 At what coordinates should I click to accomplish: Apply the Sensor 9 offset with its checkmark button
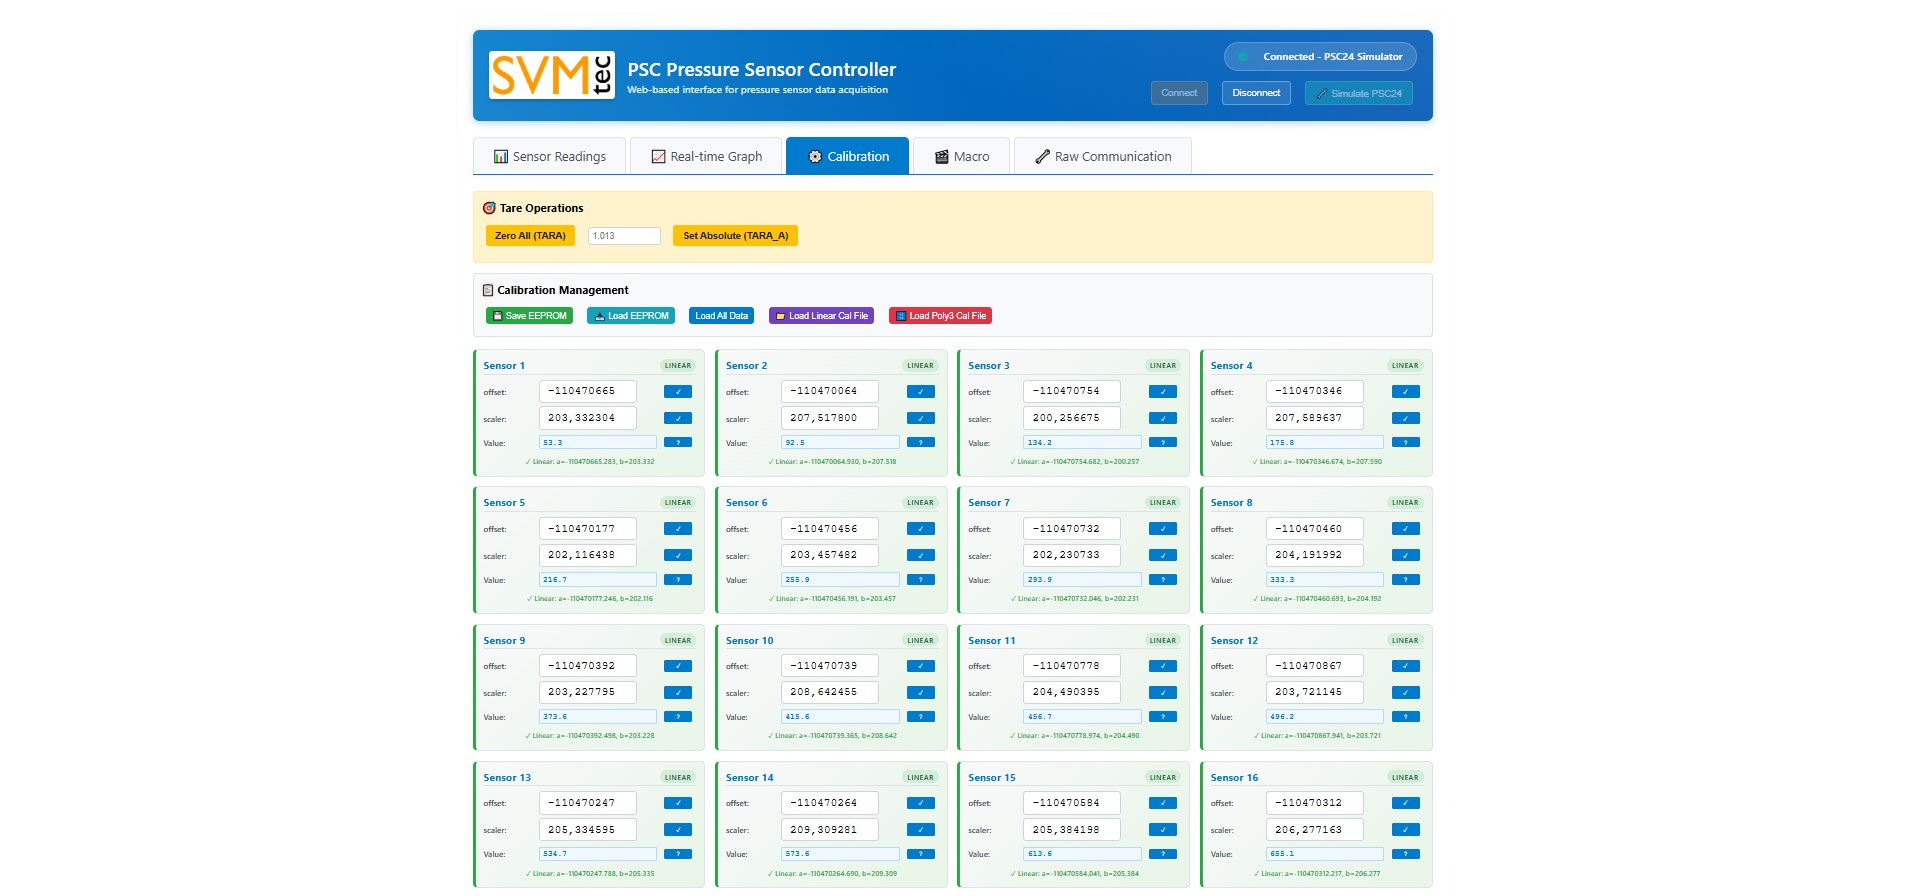click(677, 666)
